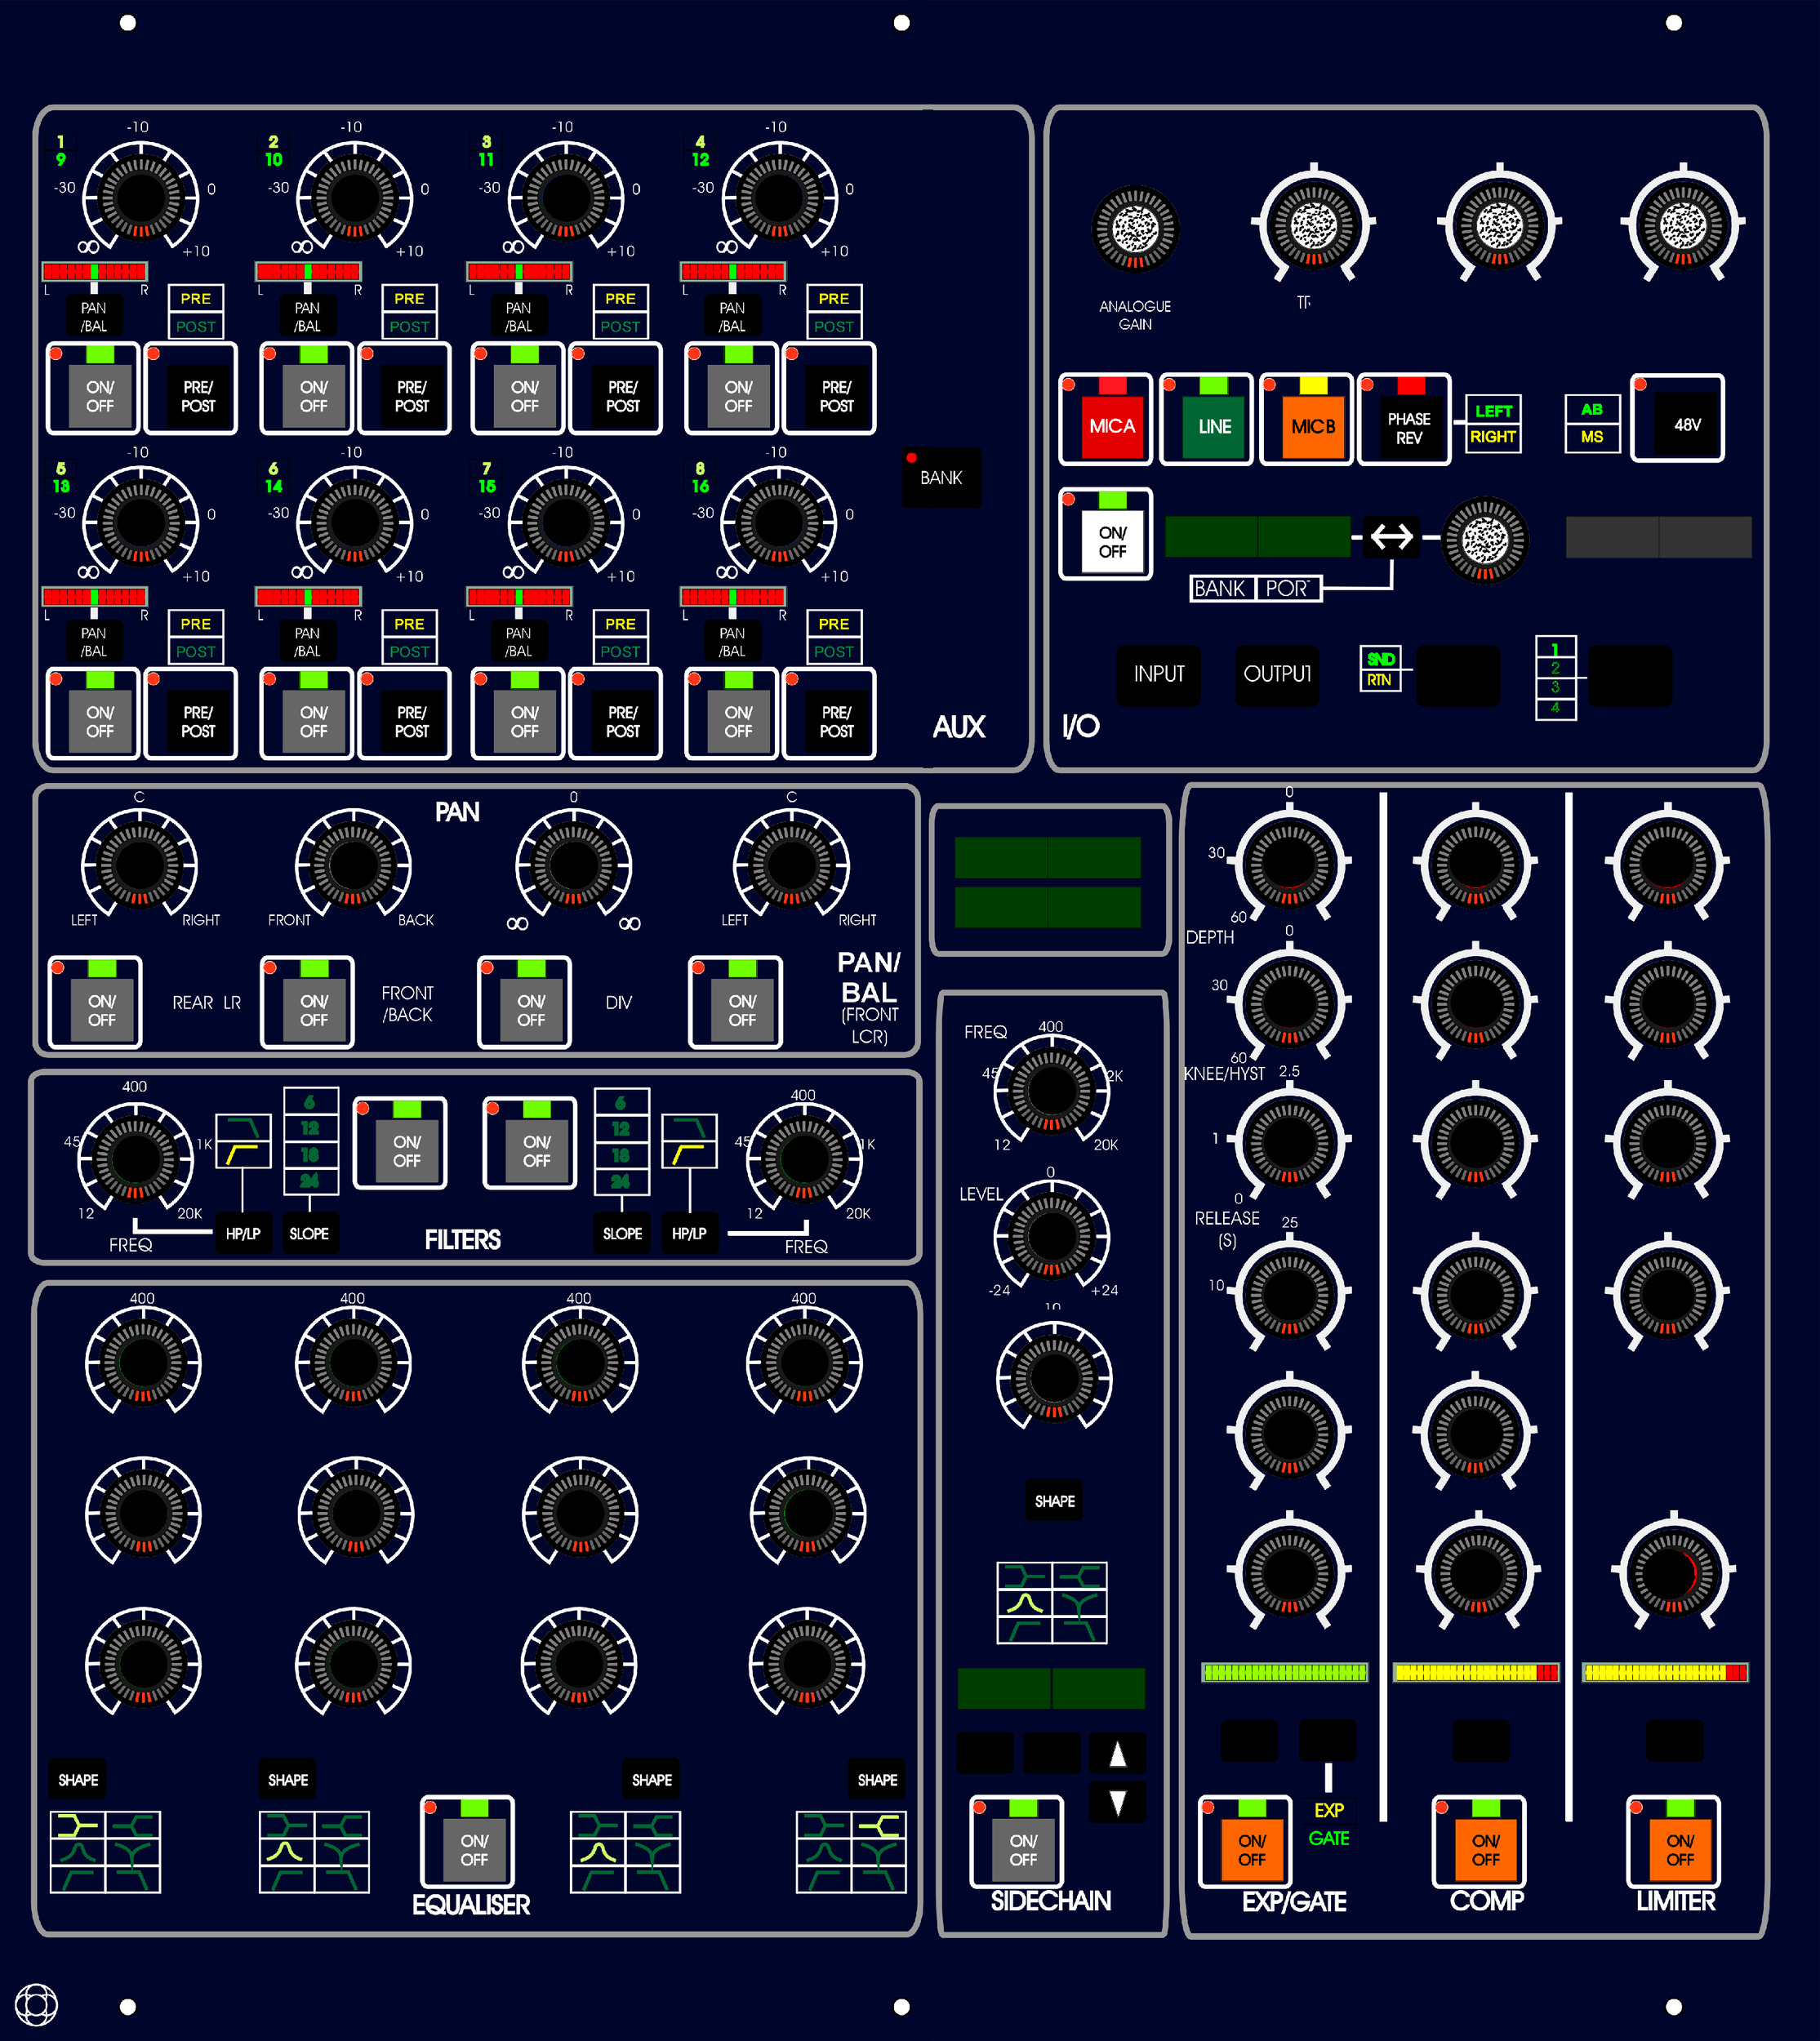Click the Sidechain filter shape grid
Screen dimensions: 1820x2041
[x=1052, y=1603]
